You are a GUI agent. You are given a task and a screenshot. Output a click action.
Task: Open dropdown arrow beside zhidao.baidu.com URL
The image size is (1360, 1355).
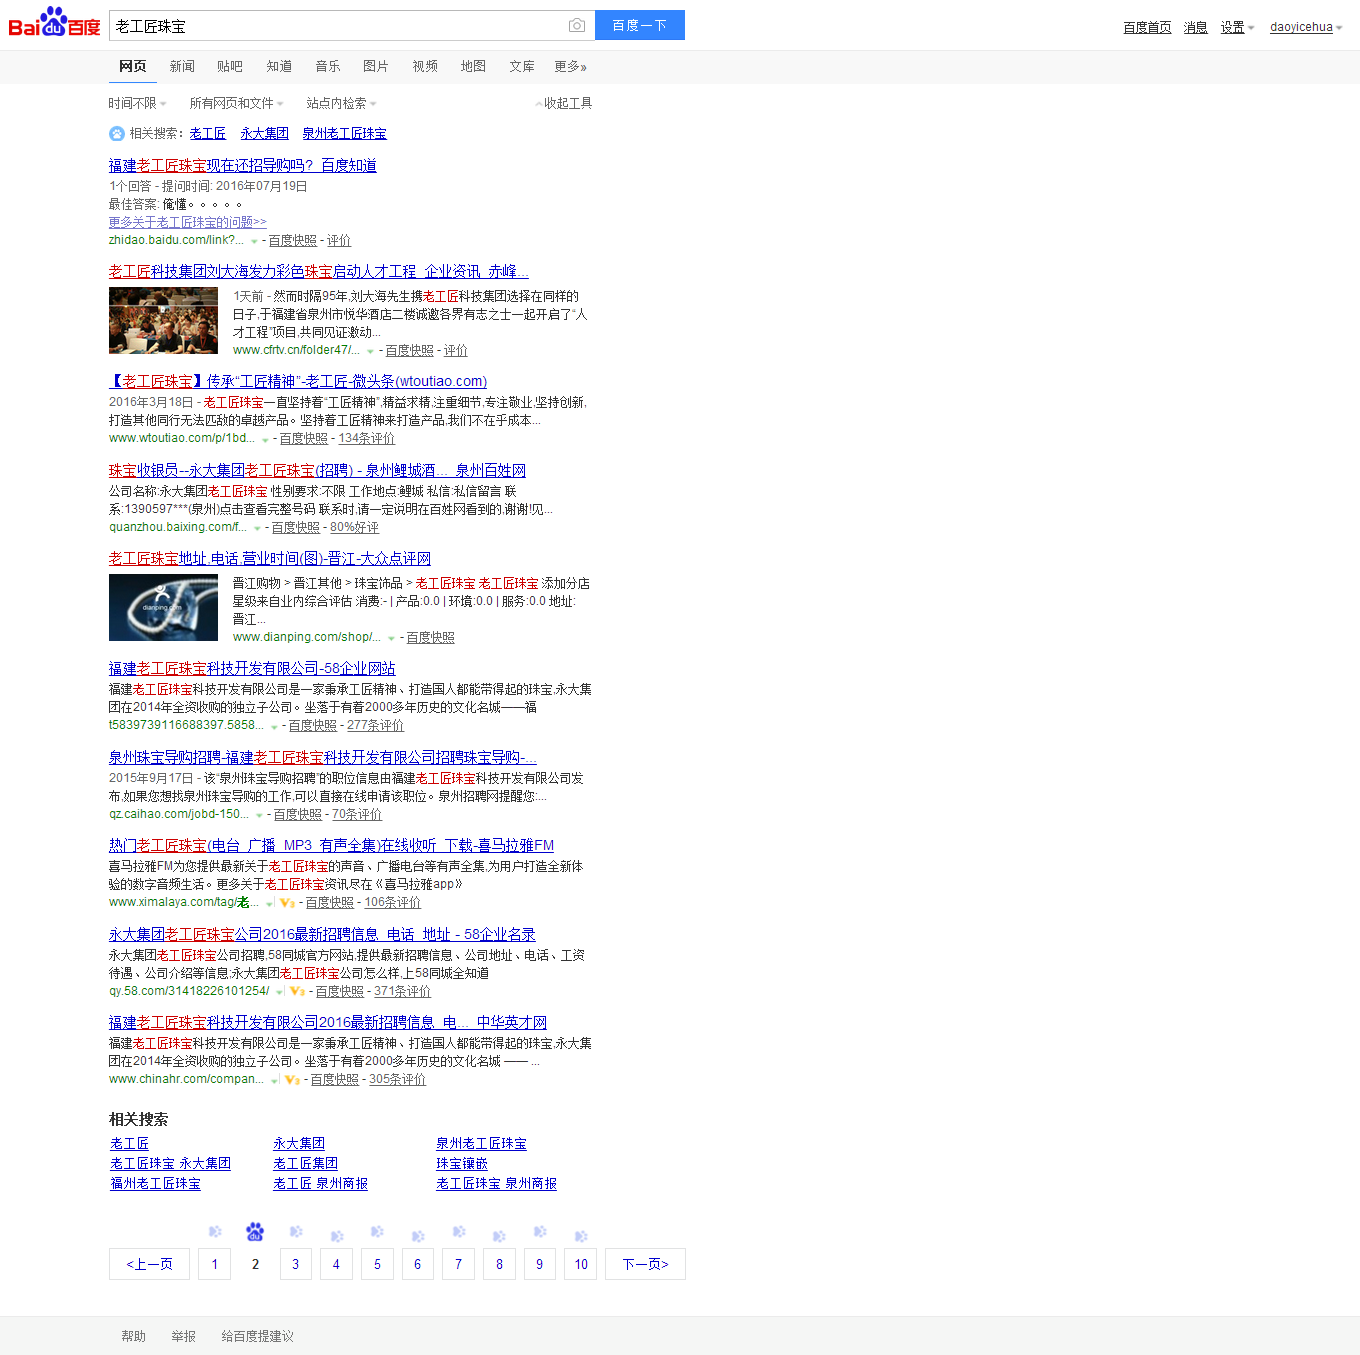254,242
